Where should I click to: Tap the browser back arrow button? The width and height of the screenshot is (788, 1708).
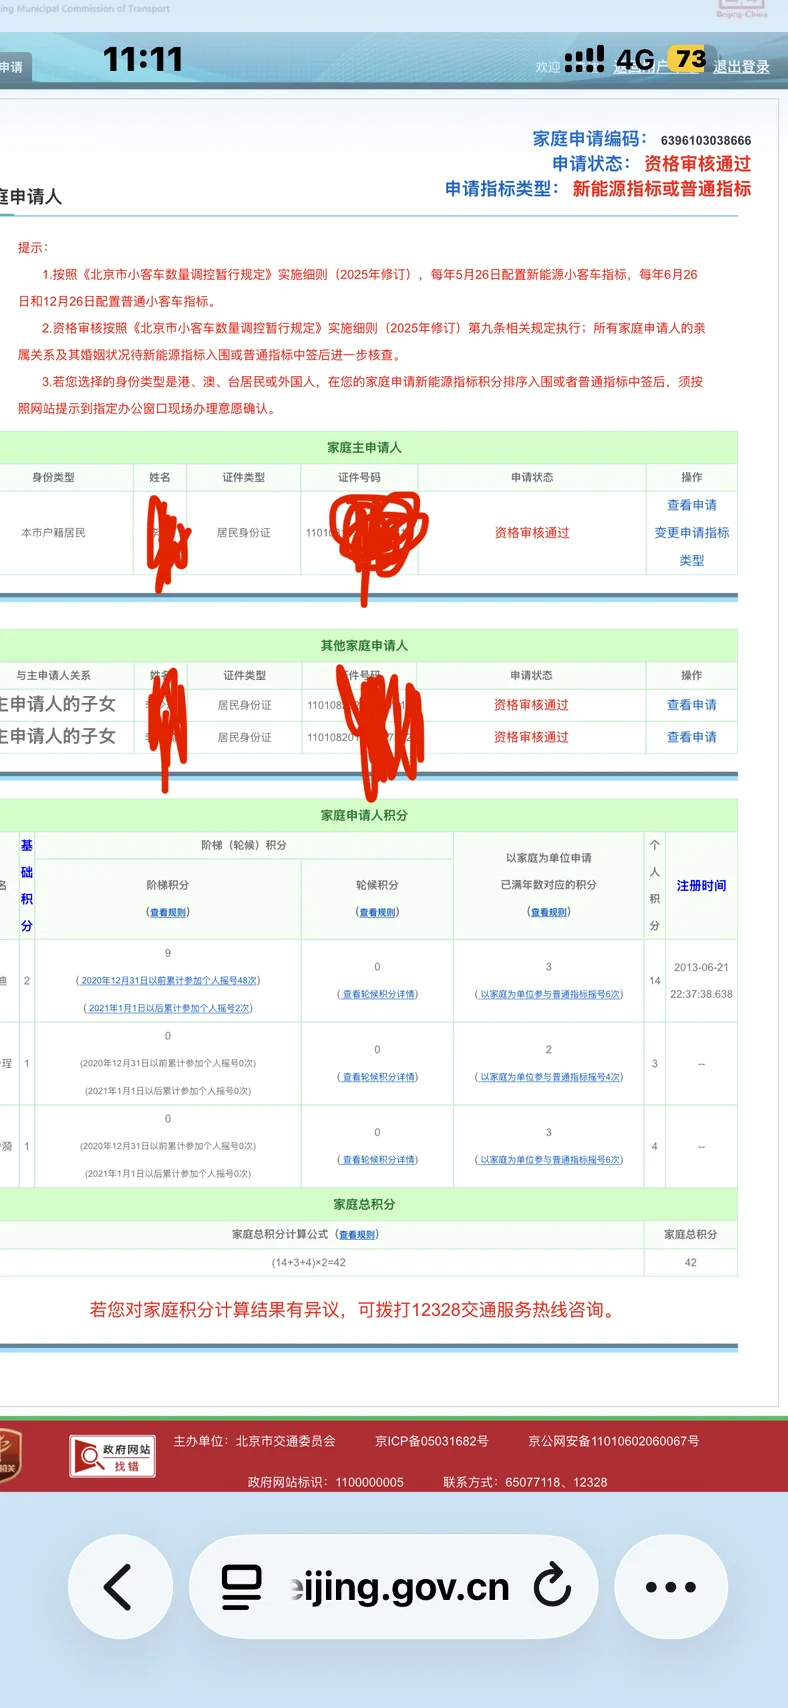[x=119, y=1586]
